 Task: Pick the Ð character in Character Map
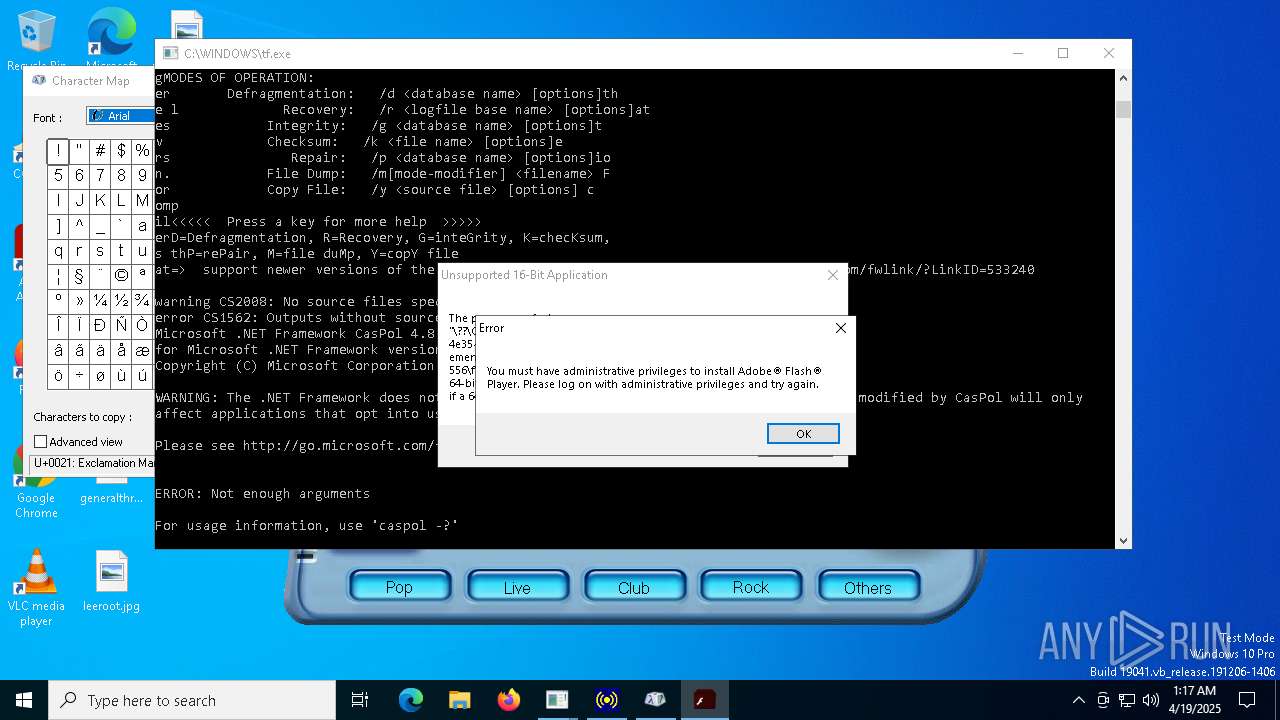(100, 326)
